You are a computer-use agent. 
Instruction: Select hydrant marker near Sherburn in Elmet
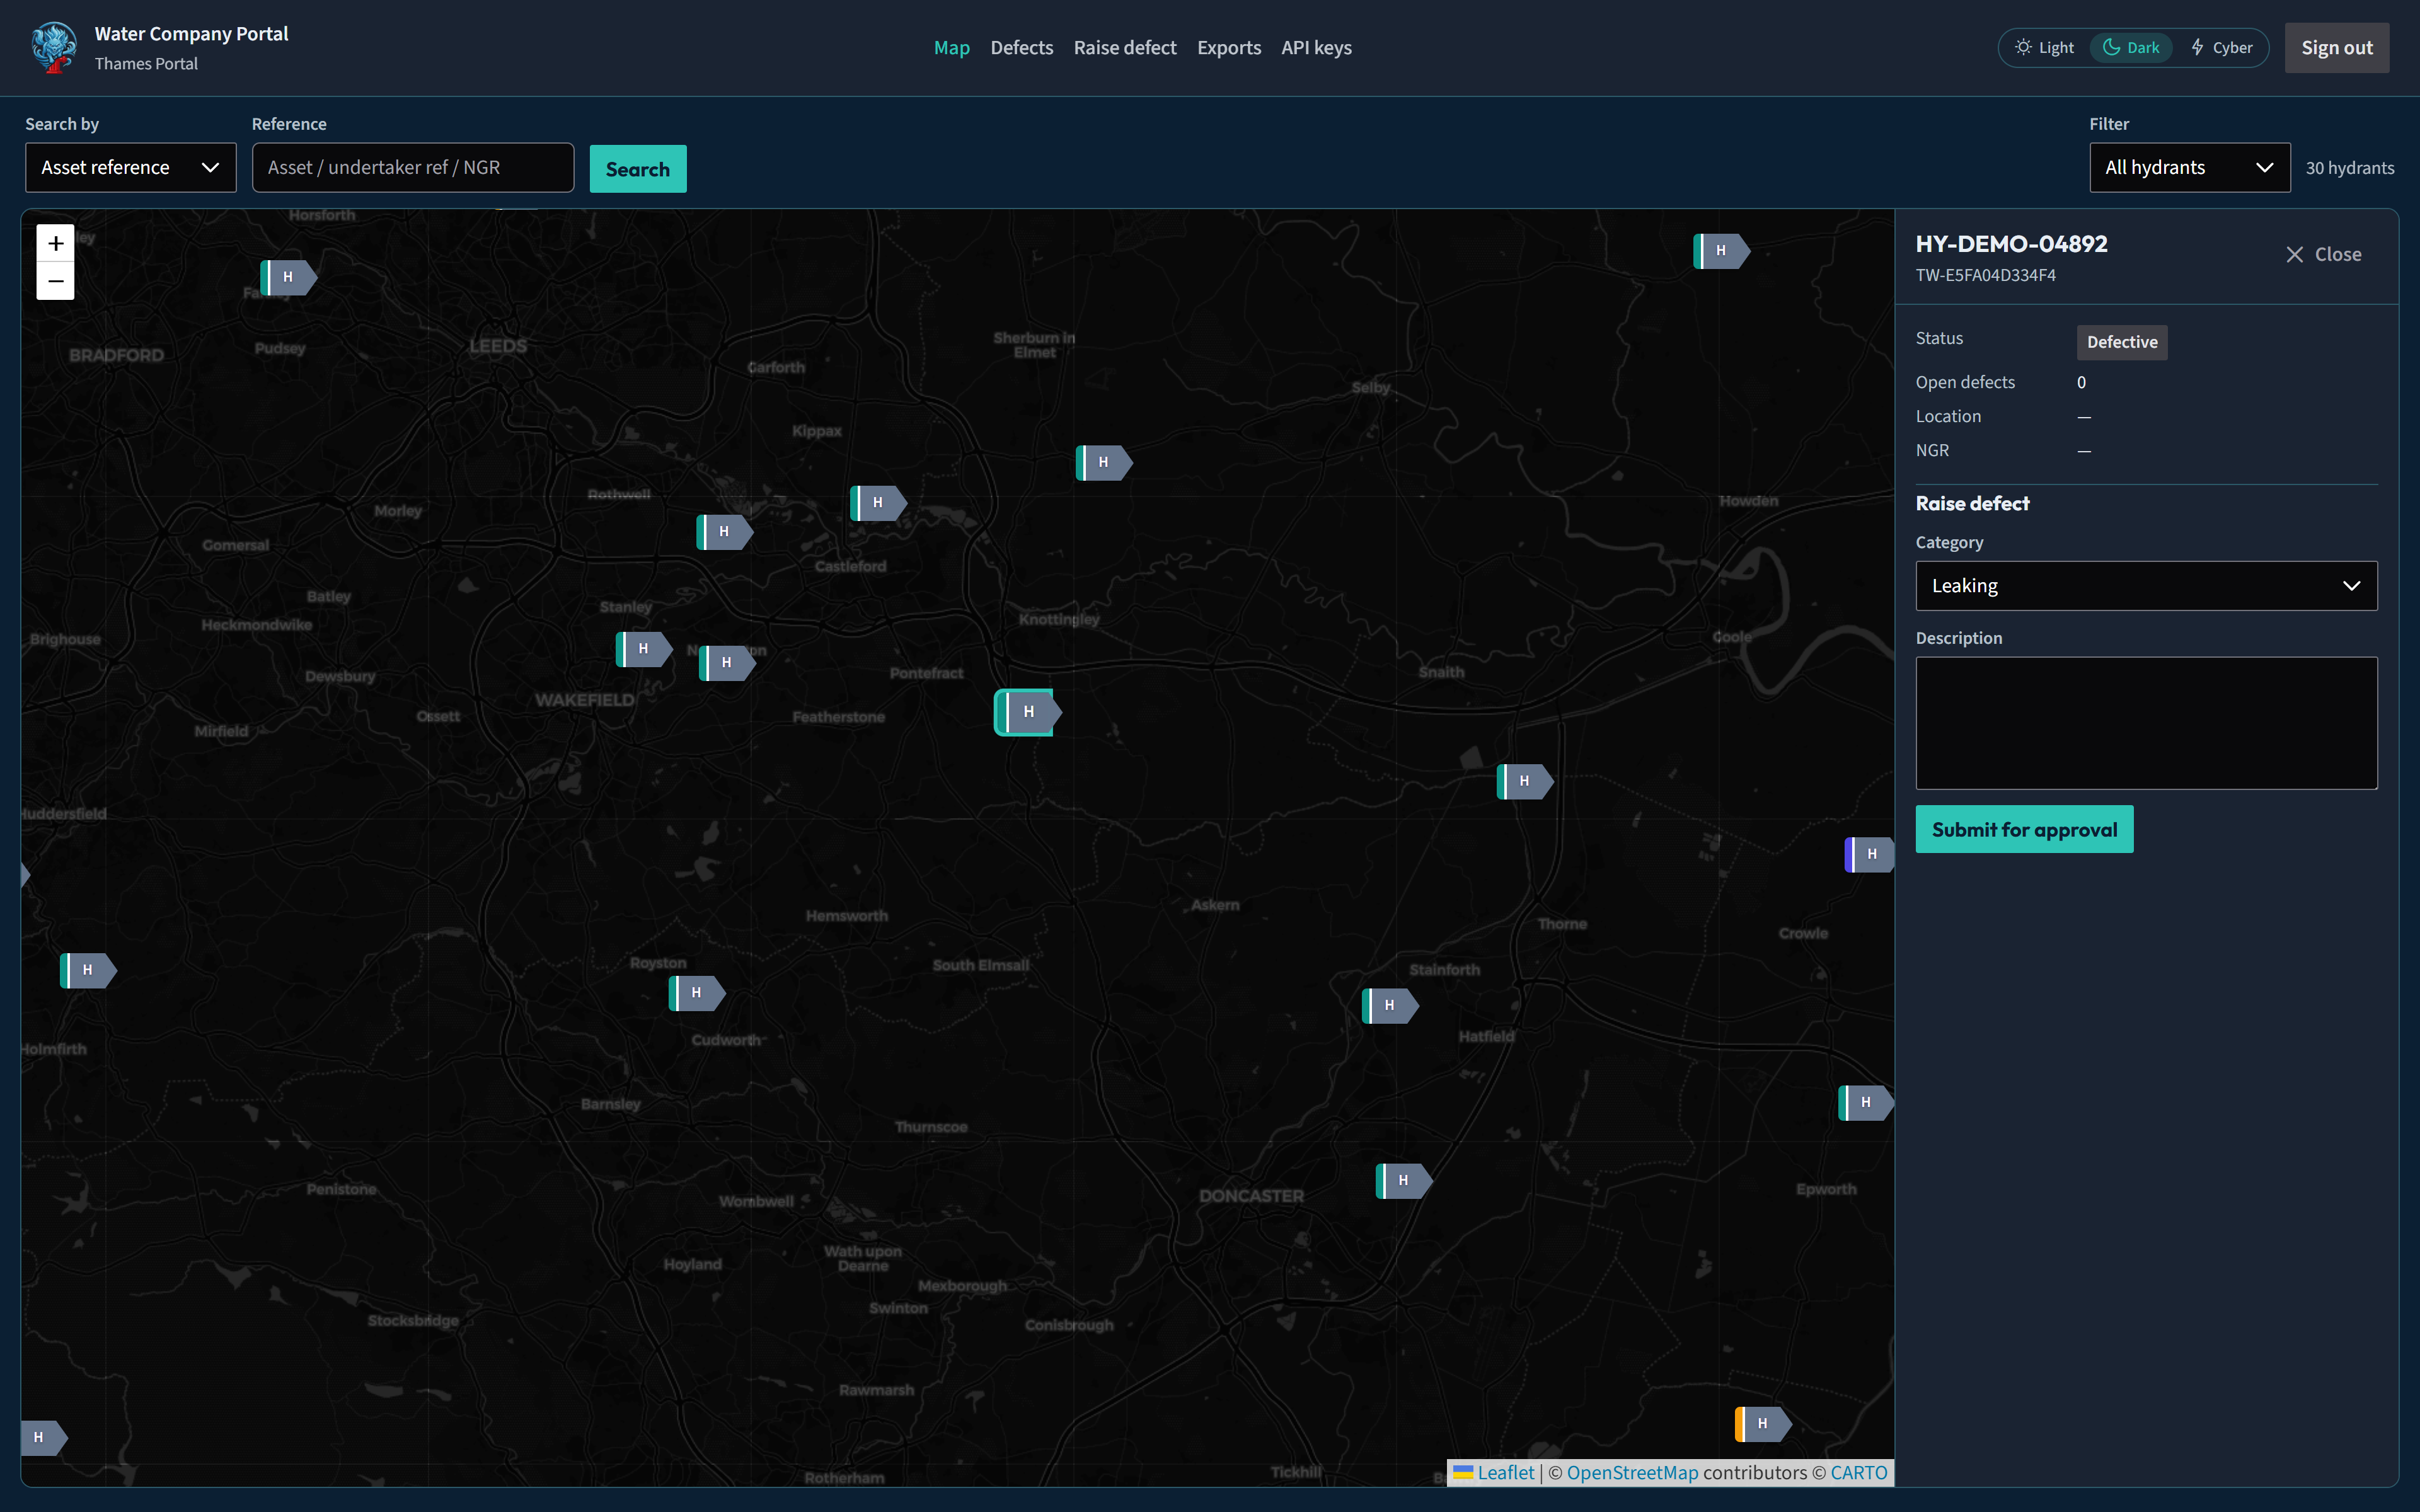[x=1103, y=462]
